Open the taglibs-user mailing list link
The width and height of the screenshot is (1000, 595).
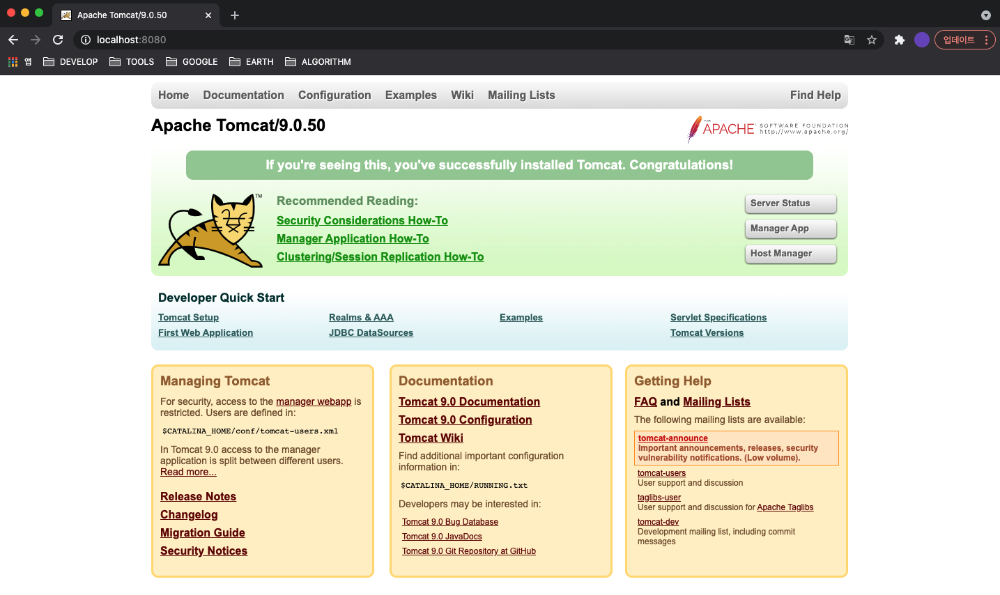(659, 497)
